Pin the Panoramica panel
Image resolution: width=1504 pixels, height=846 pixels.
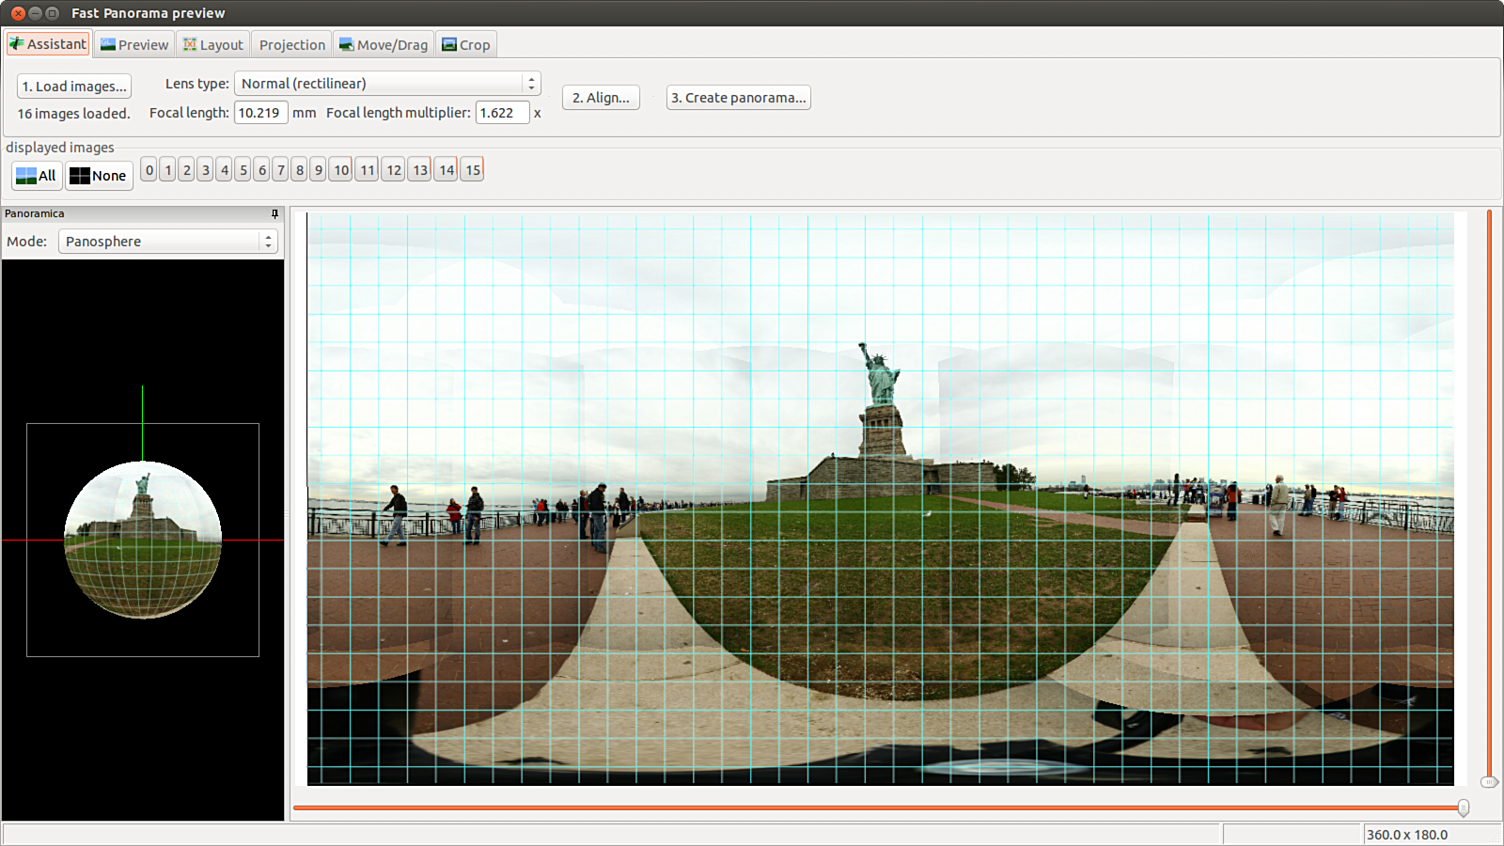[x=275, y=214]
